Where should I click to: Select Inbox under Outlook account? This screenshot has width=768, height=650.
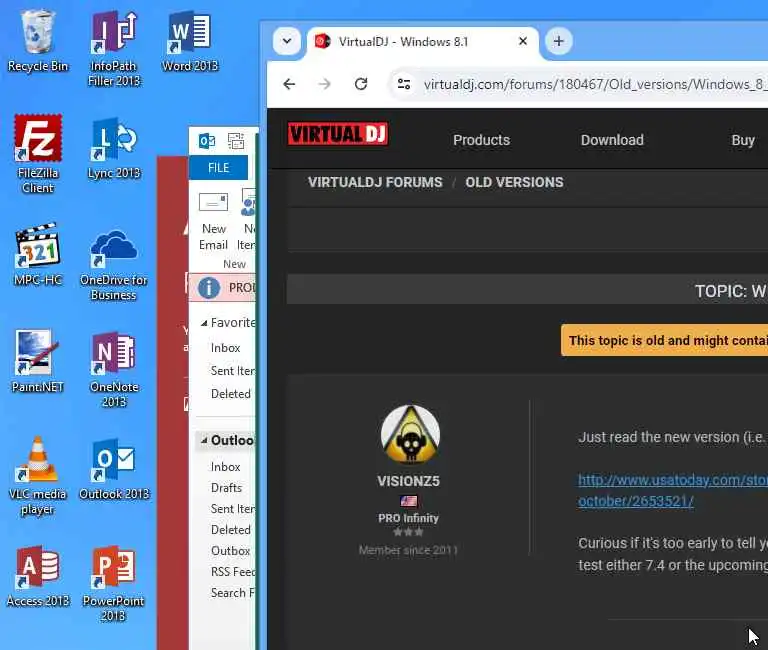click(x=225, y=467)
